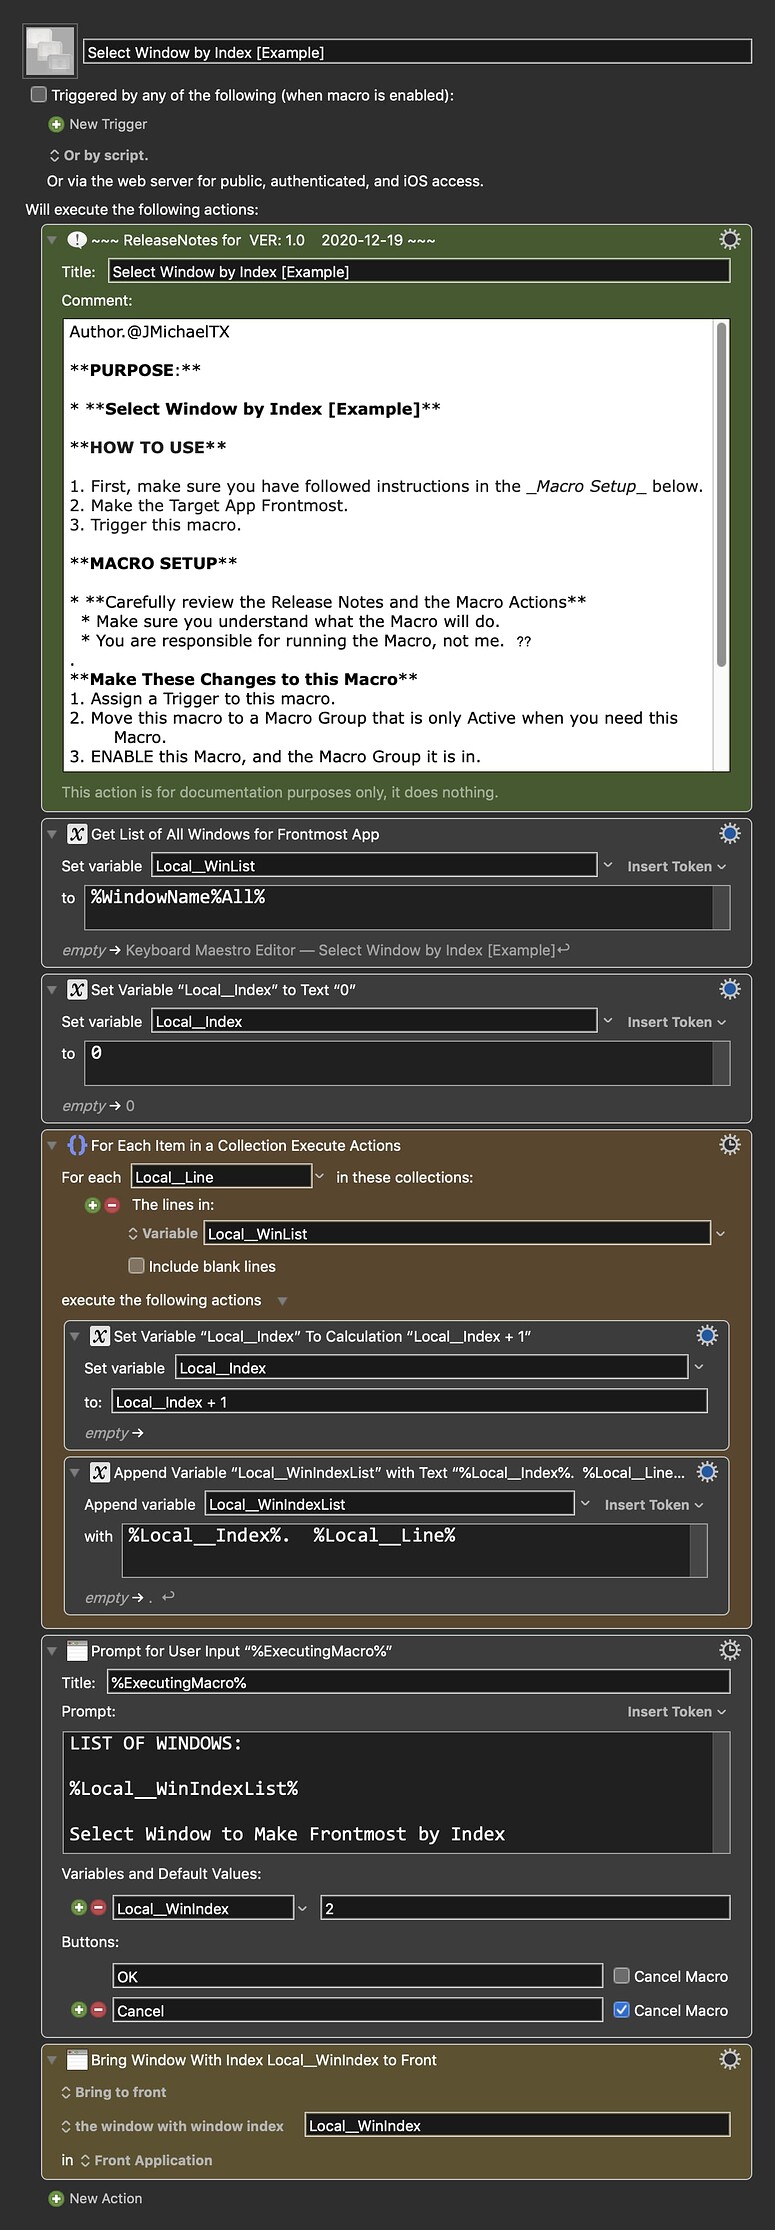Toggle the macro enabled trigger checkbox
This screenshot has height=2230, width=775.
pos(39,95)
